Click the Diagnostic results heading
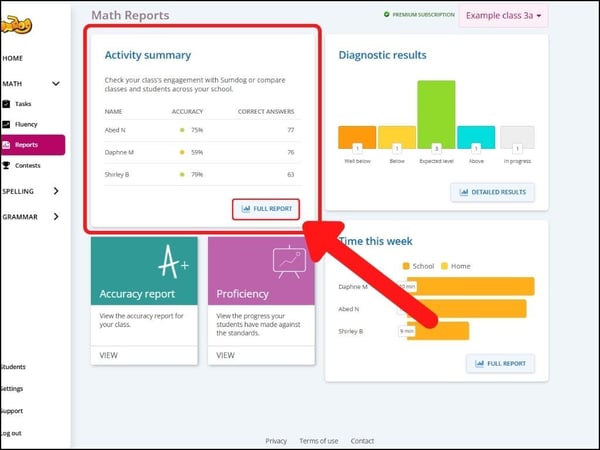The width and height of the screenshot is (600, 450). click(382, 55)
